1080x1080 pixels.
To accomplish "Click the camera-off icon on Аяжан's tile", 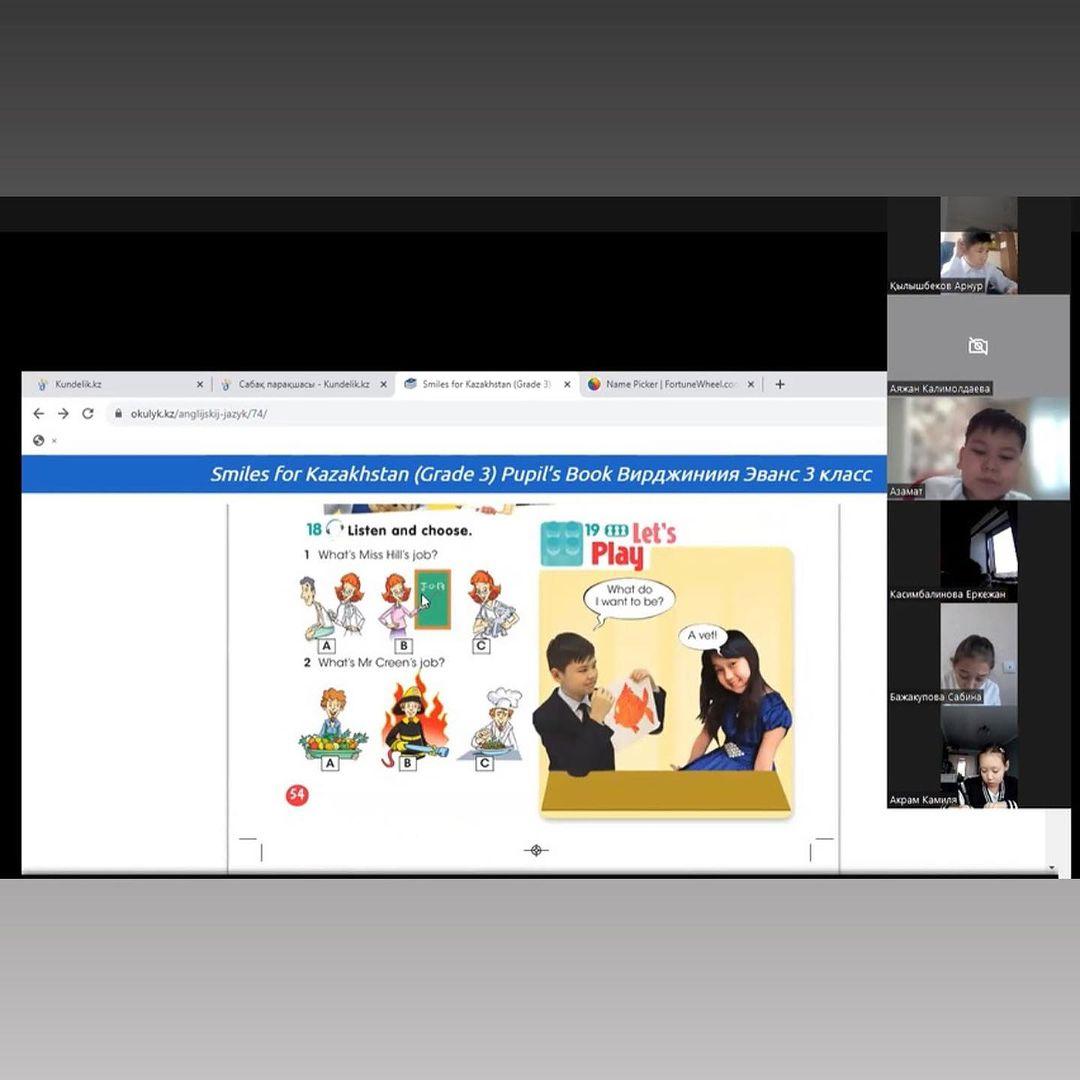I will (977, 345).
